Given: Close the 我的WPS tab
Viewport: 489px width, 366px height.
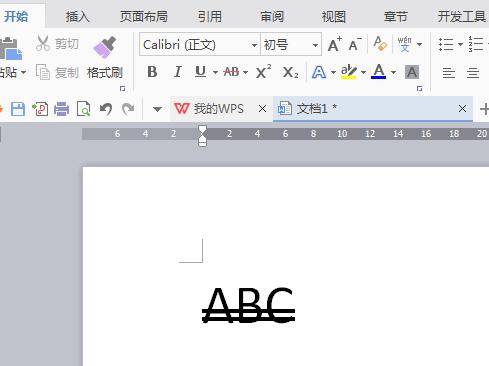Looking at the screenshot, I should coord(262,109).
